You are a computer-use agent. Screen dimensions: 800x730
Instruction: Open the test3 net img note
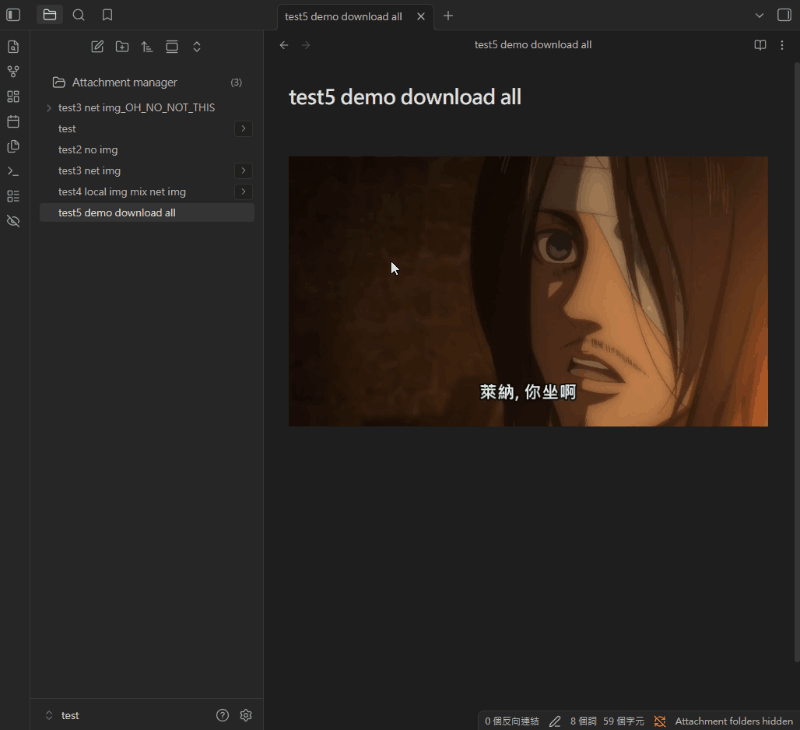[89, 171]
